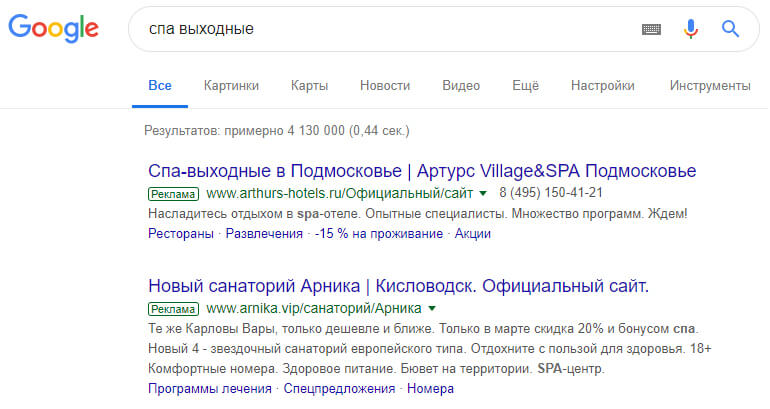The height and width of the screenshot is (409, 770).
Task: Click 'Насладитесь отдыхом в spa-отеле' description
Action: (x=417, y=214)
